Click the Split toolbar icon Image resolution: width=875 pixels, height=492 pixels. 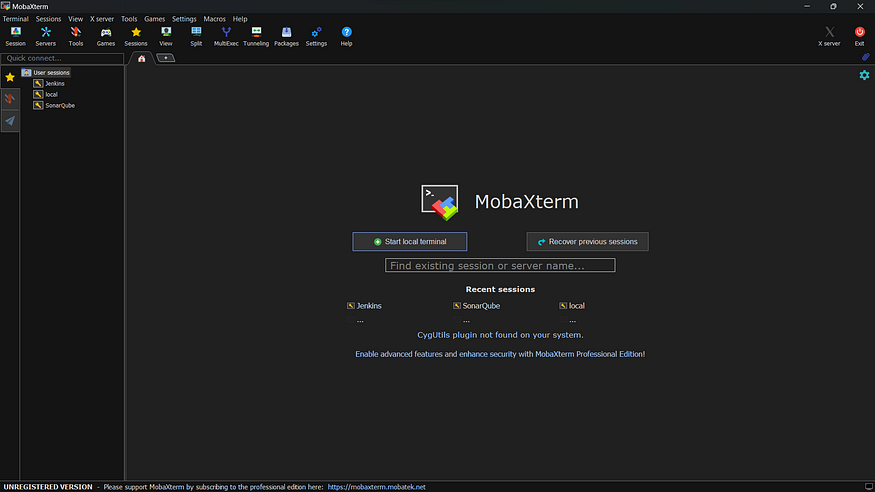click(196, 36)
